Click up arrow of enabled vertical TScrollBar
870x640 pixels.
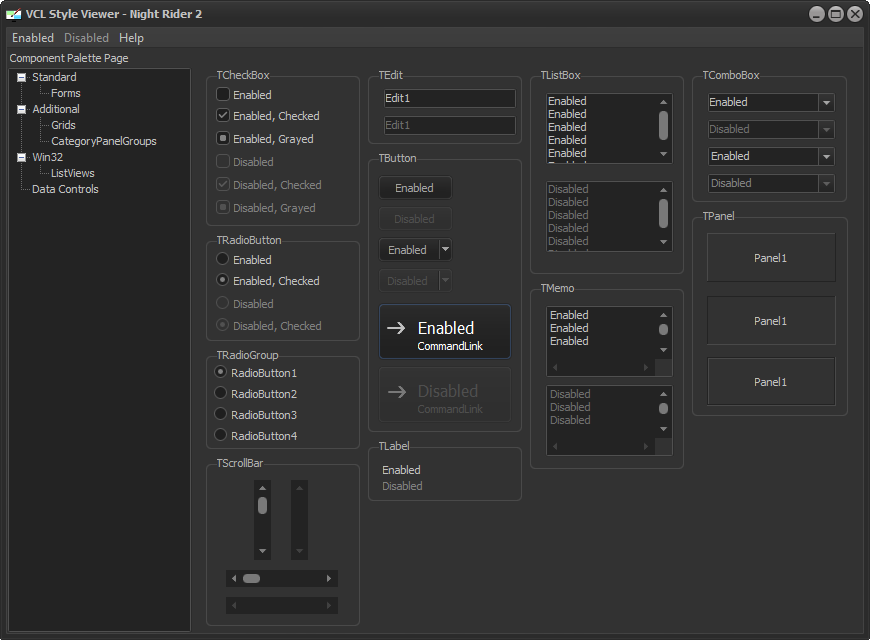[x=262, y=488]
